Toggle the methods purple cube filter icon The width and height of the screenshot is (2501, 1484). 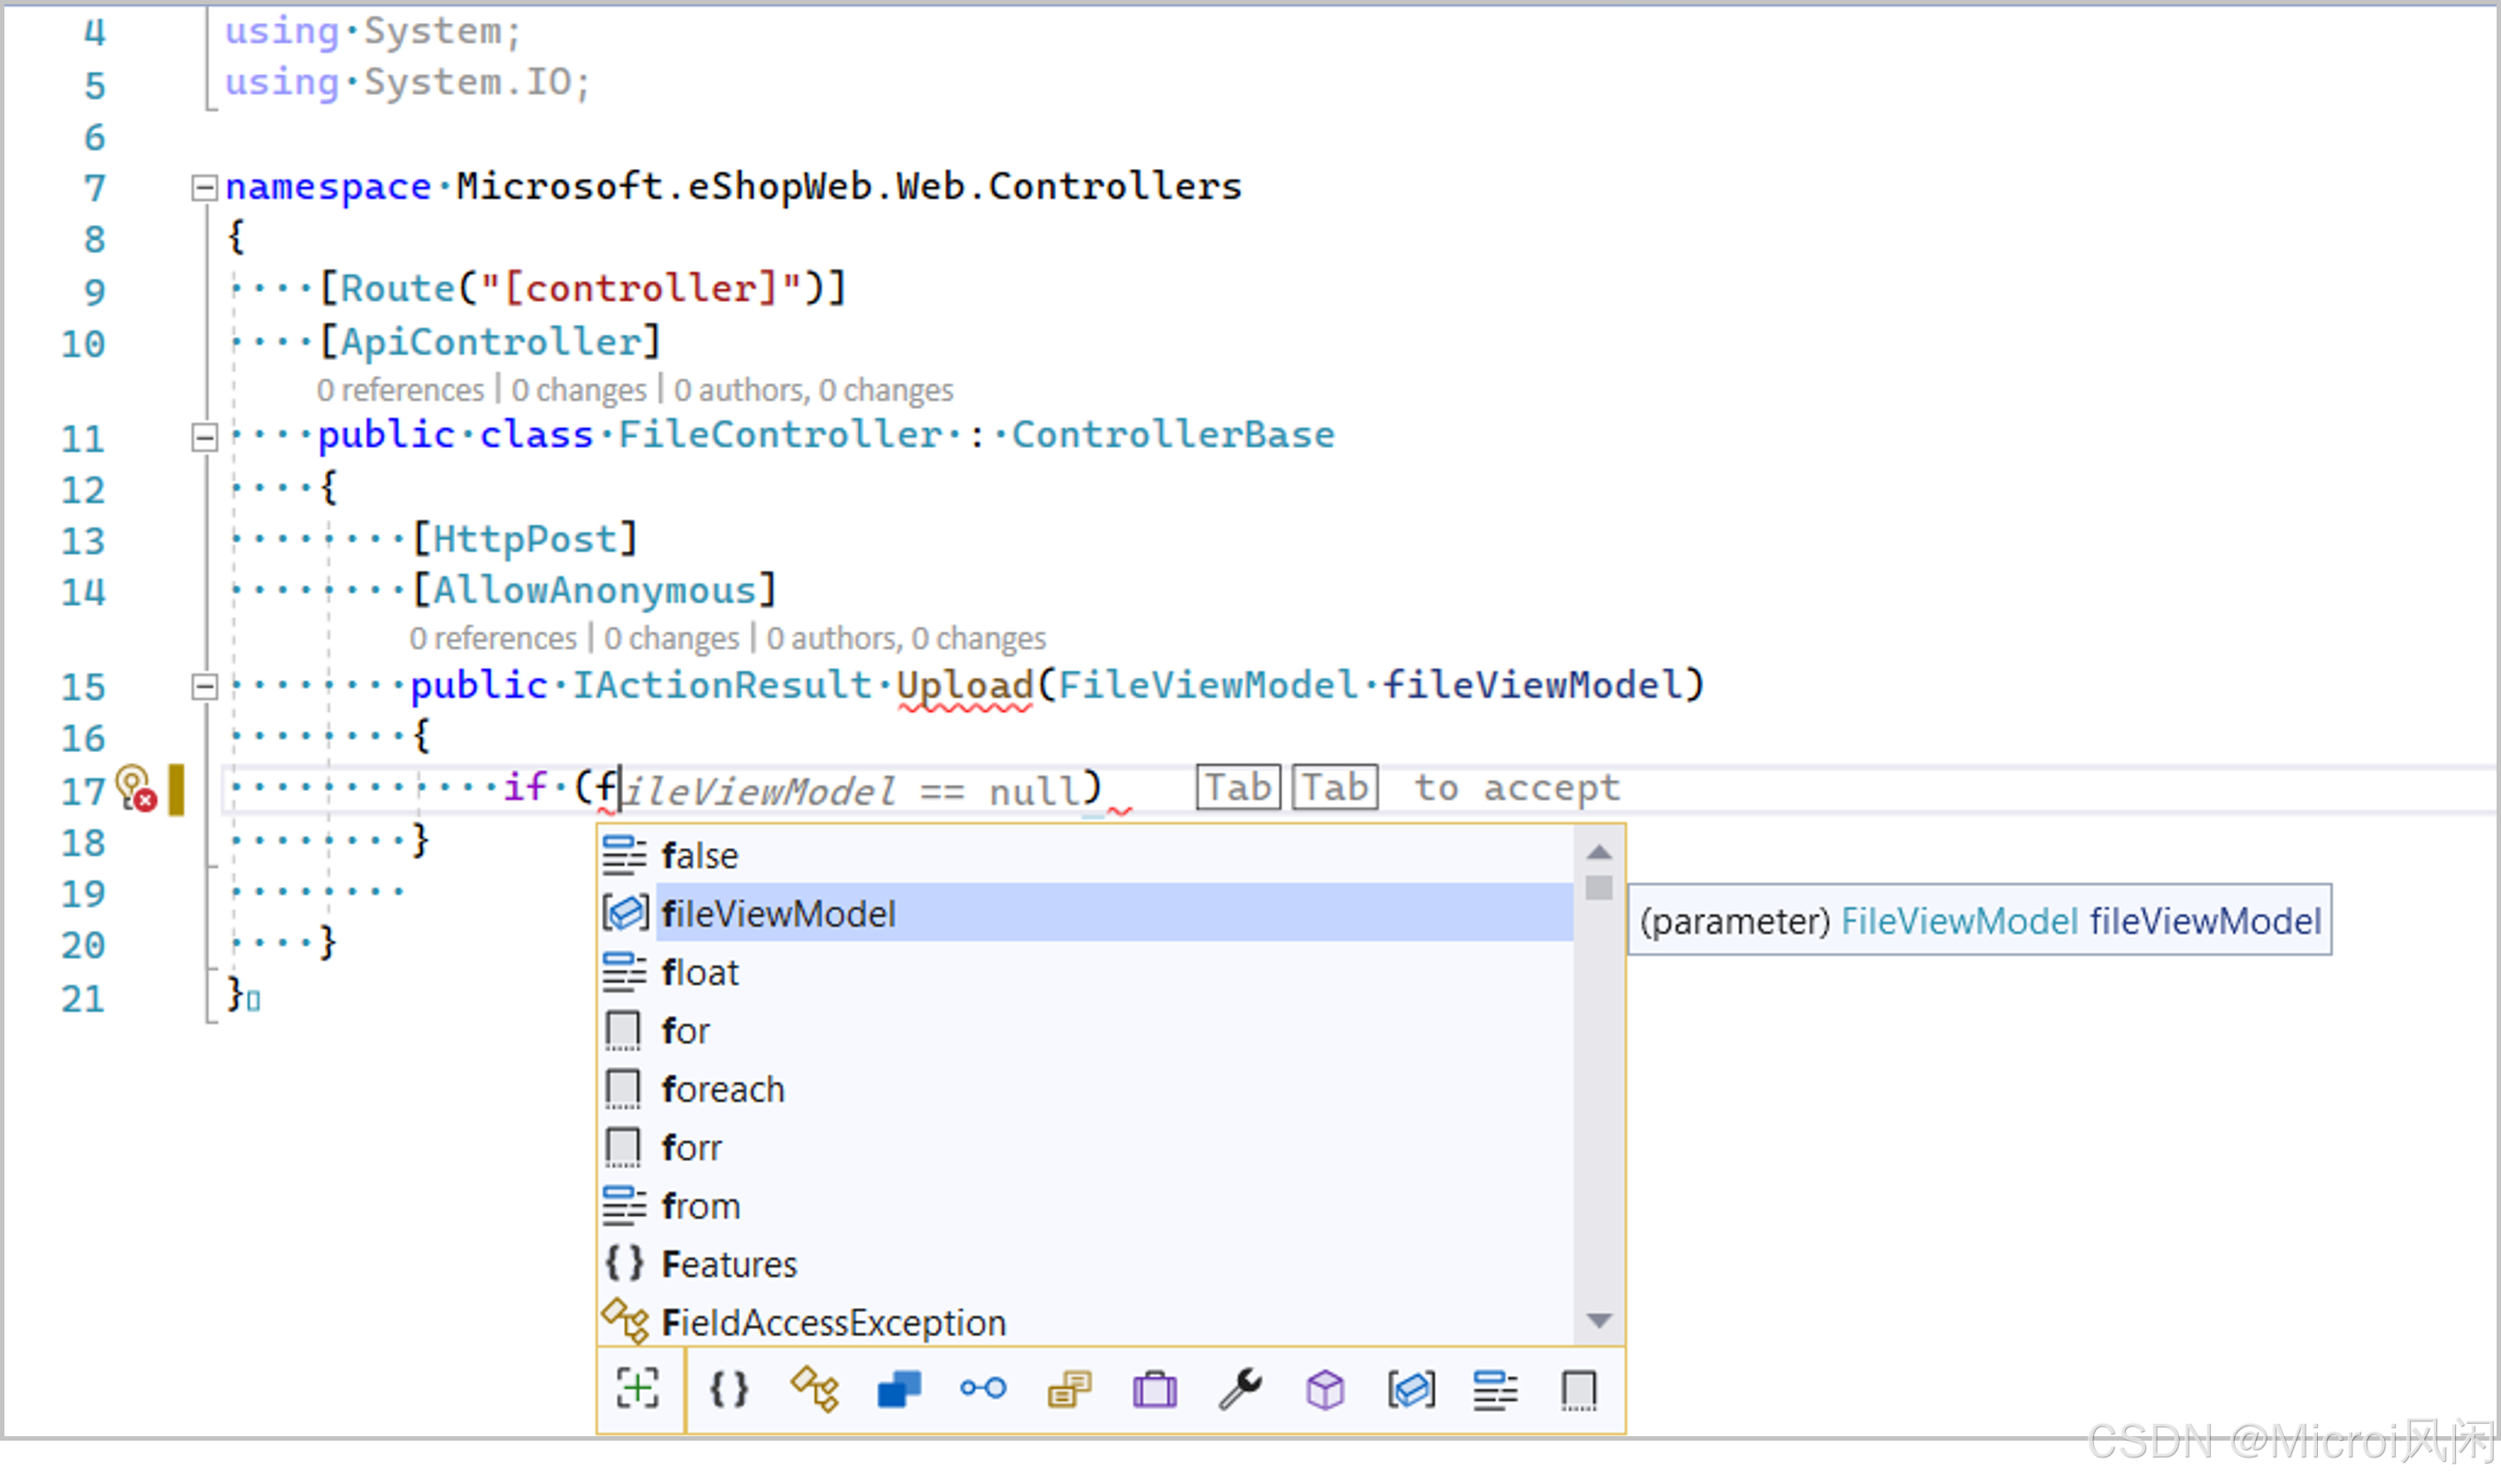pos(1325,1389)
